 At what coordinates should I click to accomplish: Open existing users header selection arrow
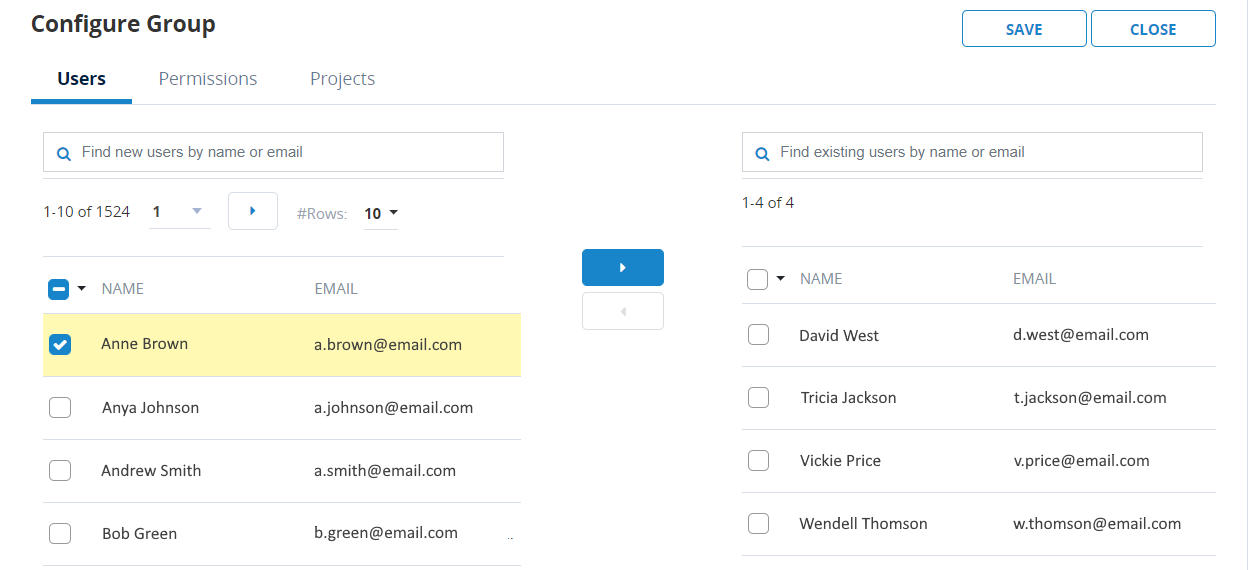tap(781, 279)
